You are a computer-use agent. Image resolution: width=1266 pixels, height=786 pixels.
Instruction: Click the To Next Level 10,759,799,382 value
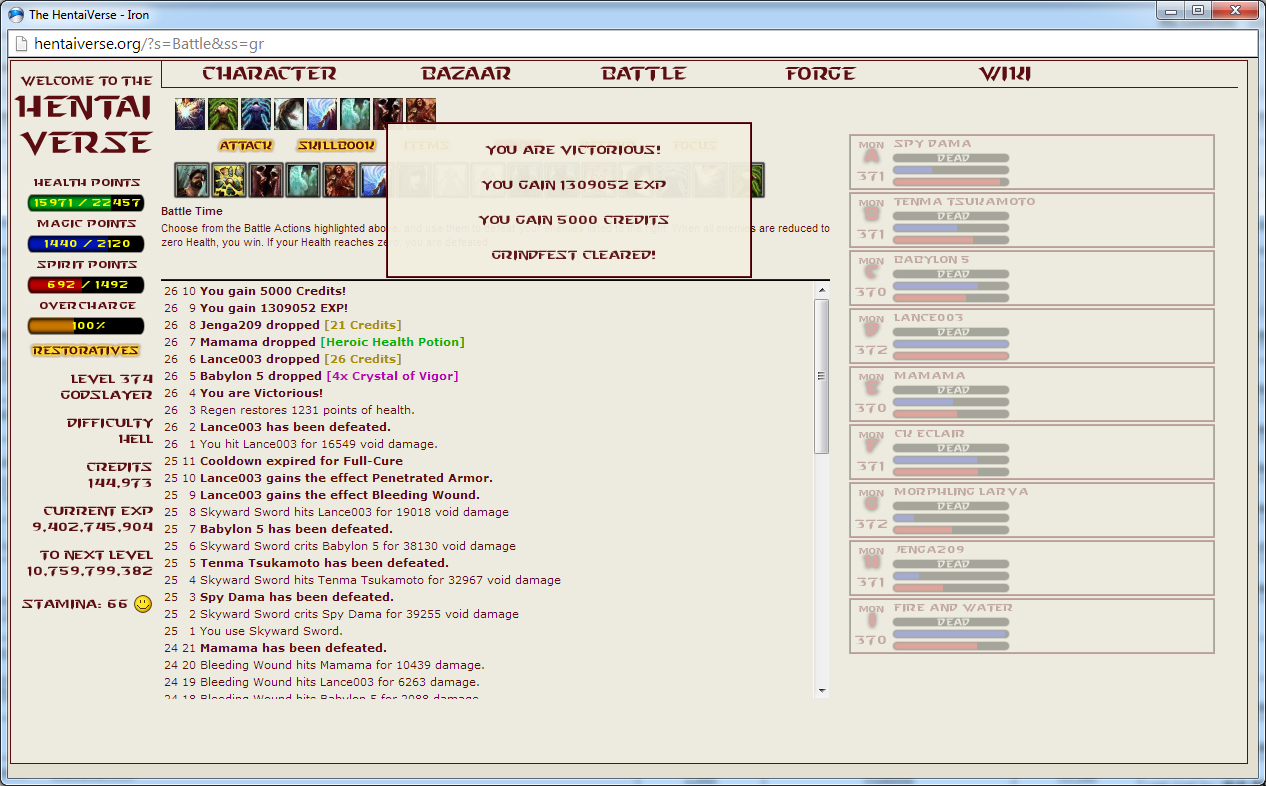pyautogui.click(x=90, y=571)
